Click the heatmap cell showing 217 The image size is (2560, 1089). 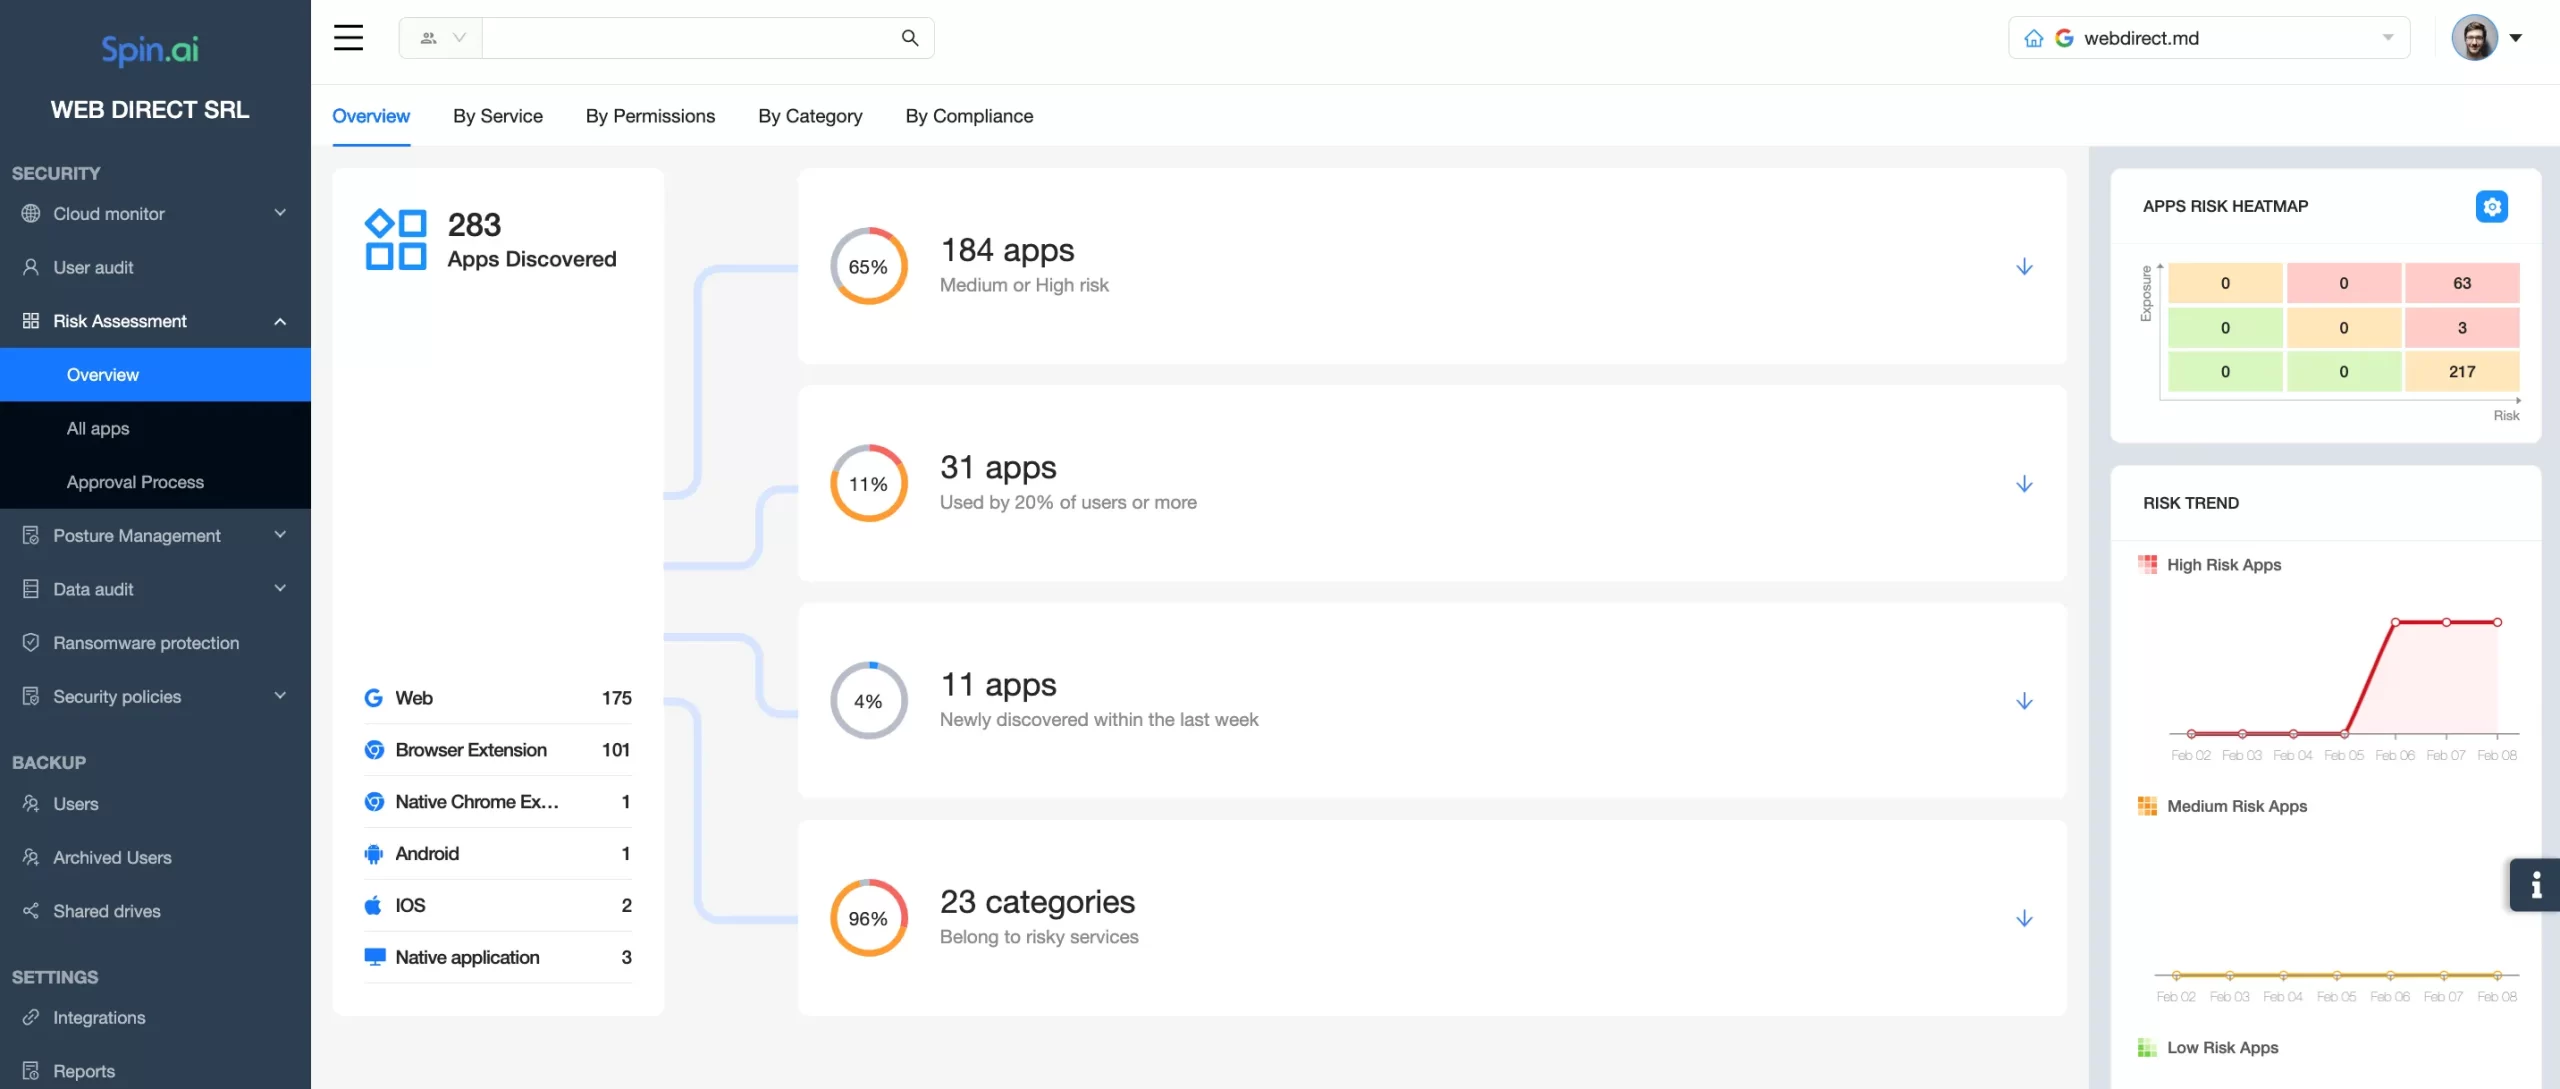pyautogui.click(x=2461, y=372)
